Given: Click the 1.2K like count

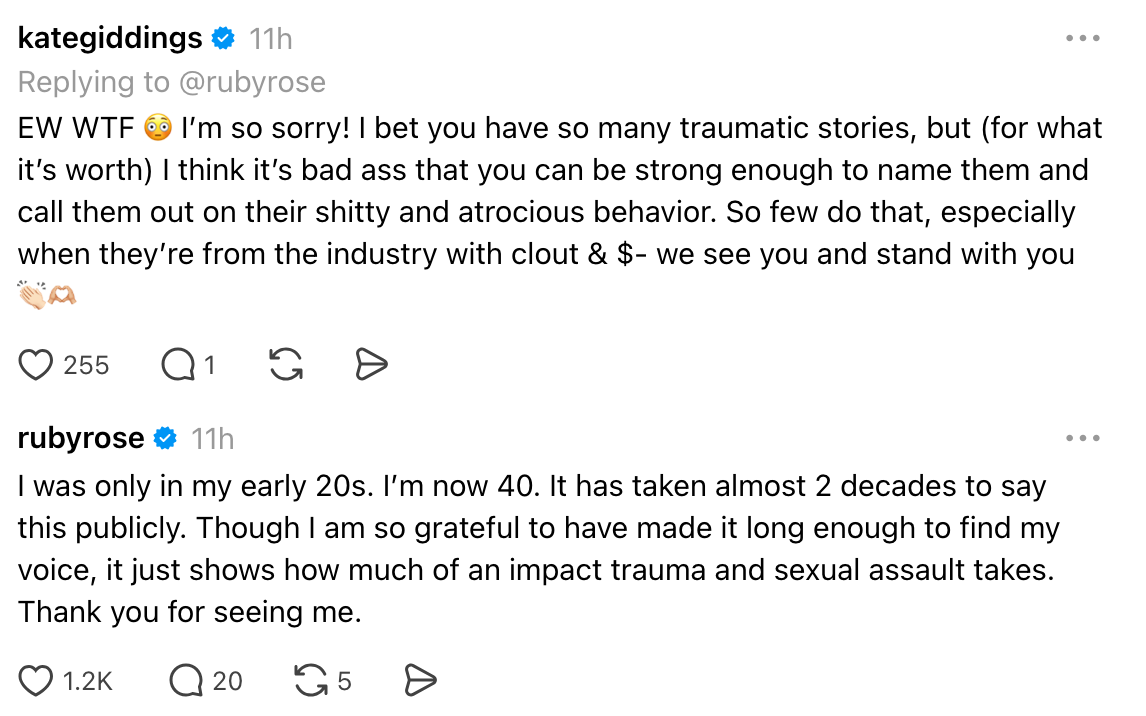Looking at the screenshot, I should click(88, 681).
